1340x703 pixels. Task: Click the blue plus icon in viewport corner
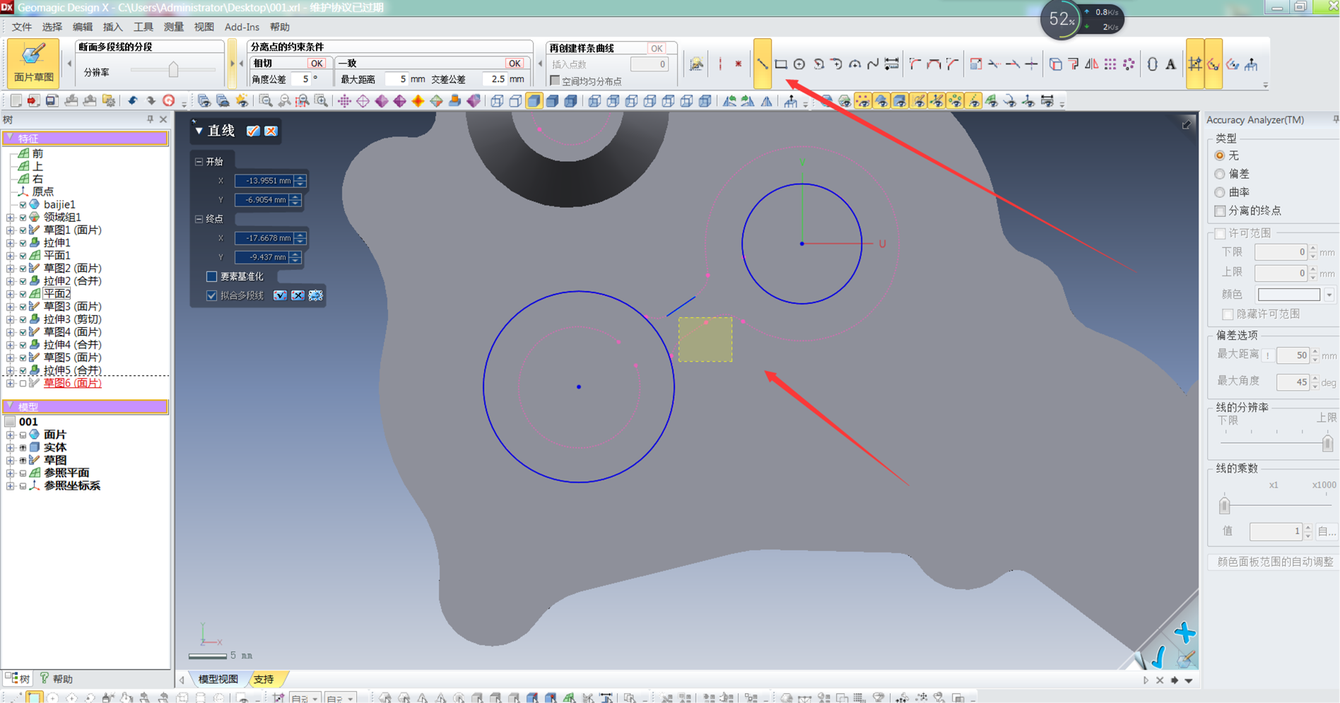coord(1185,632)
